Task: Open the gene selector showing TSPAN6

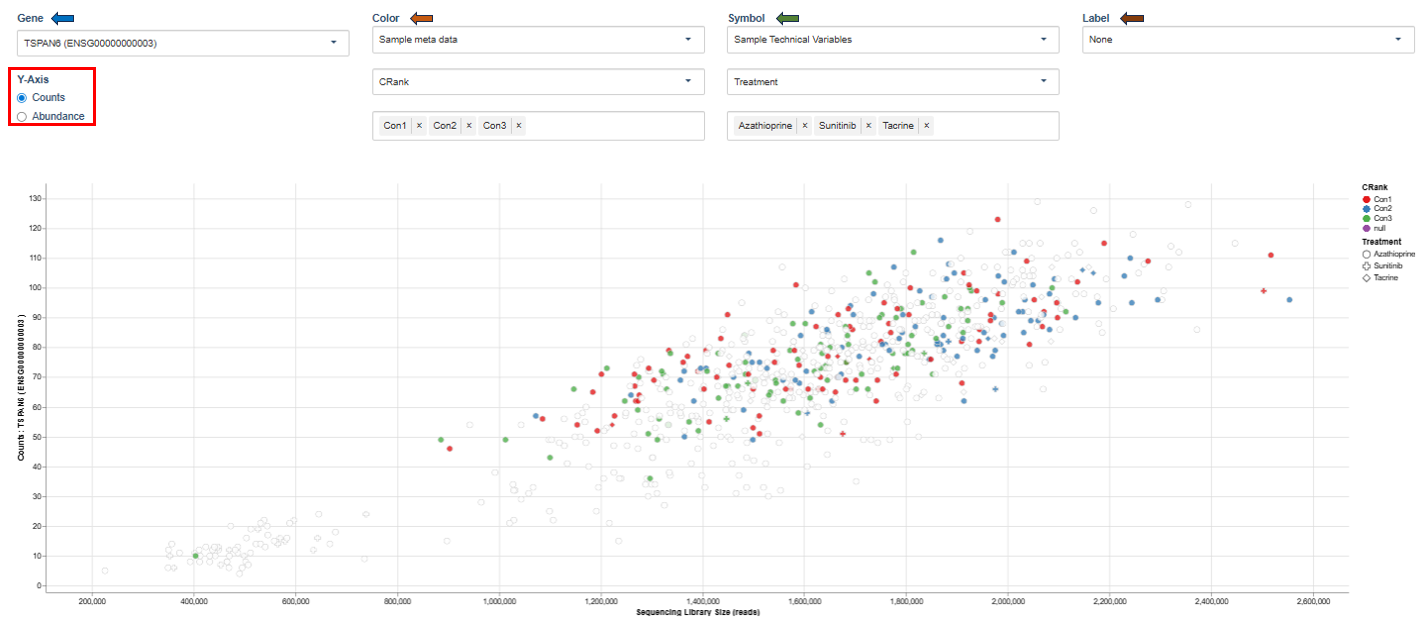Action: (180, 43)
